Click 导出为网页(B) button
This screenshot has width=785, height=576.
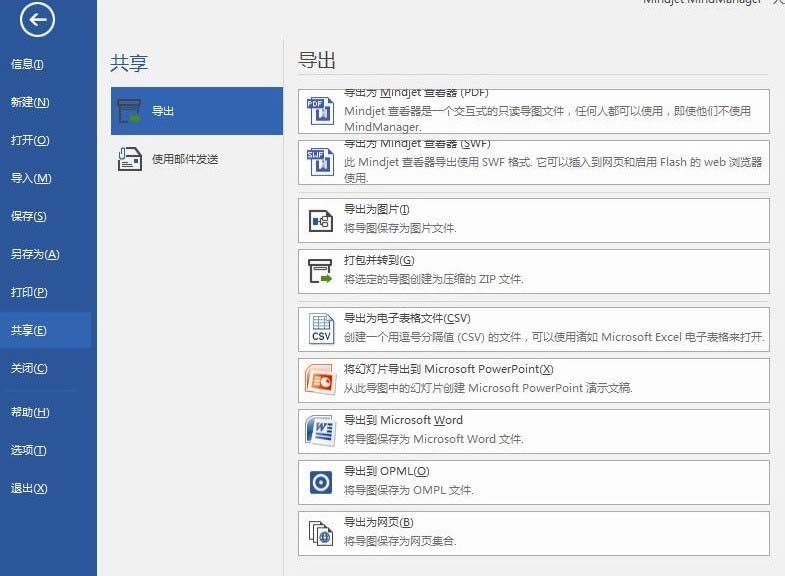534,533
